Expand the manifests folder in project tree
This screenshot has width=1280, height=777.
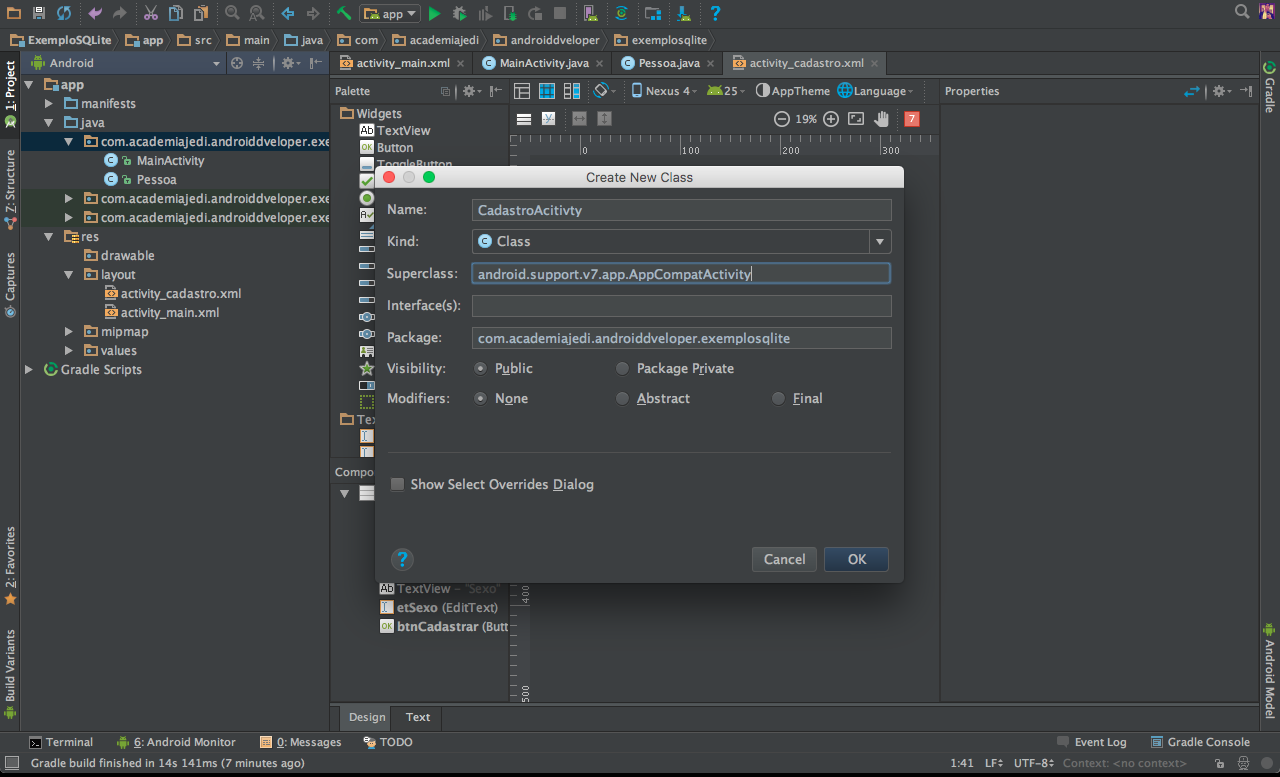pos(49,103)
